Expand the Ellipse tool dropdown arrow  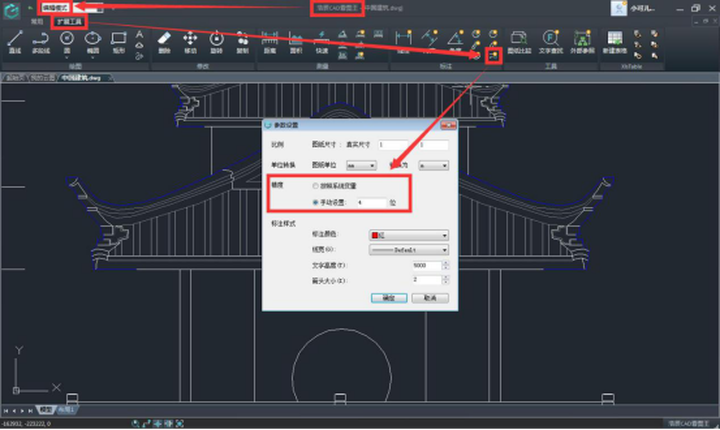[93, 57]
